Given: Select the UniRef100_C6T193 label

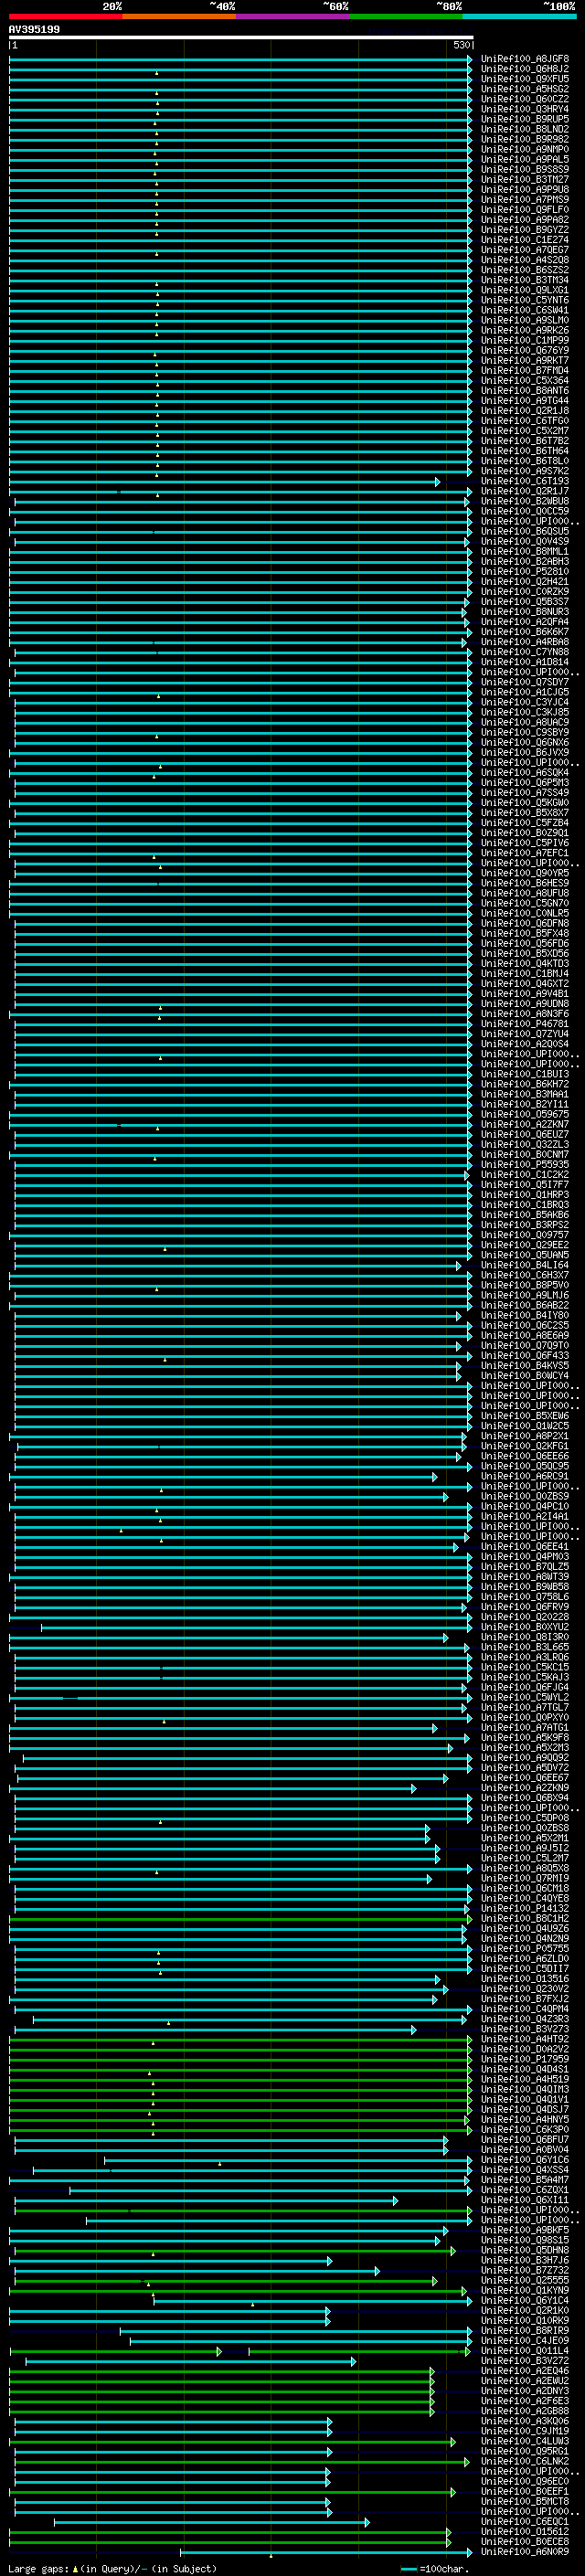Looking at the screenshot, I should pyautogui.click(x=525, y=481).
